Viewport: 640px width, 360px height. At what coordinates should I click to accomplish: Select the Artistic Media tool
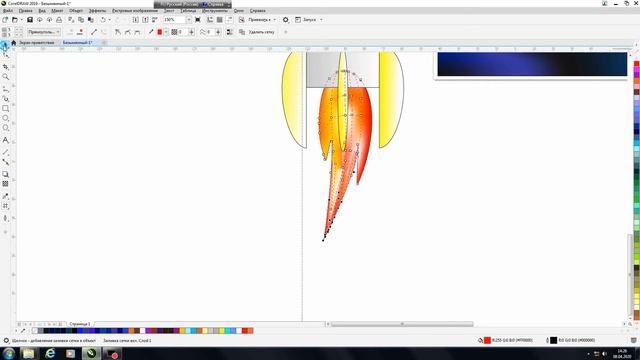(x=5, y=99)
